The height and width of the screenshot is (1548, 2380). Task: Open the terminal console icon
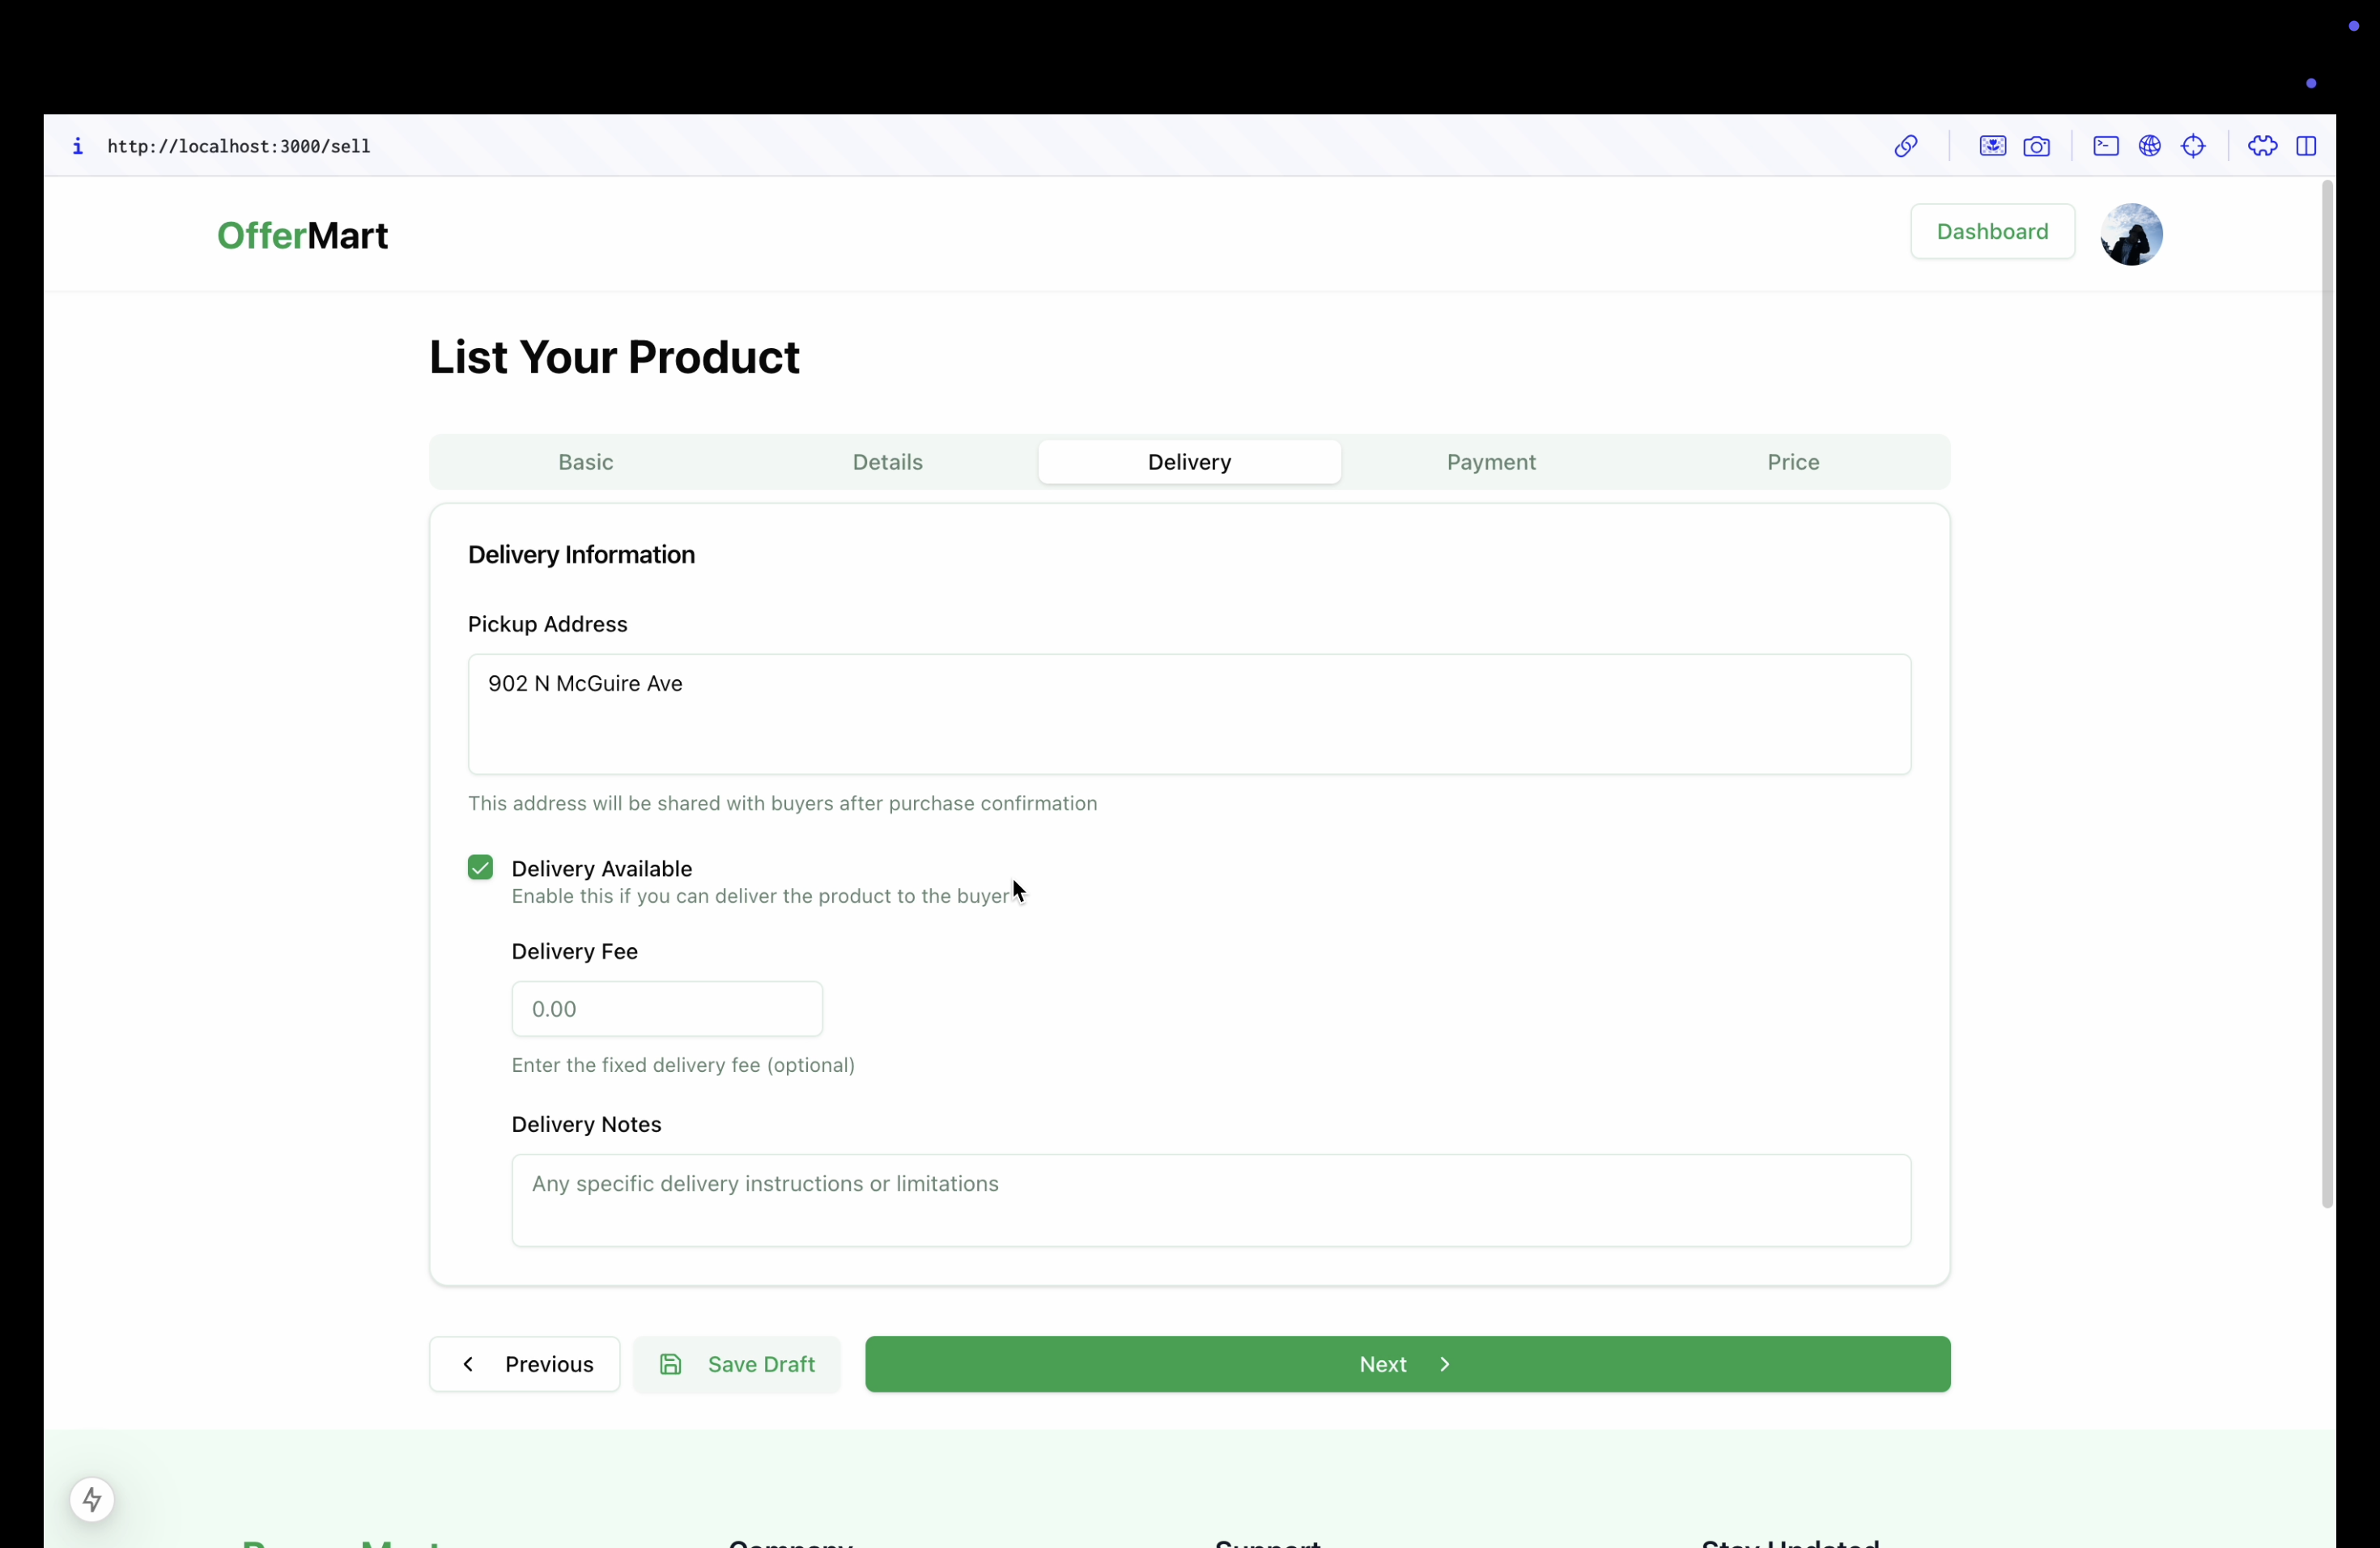pos(2105,146)
